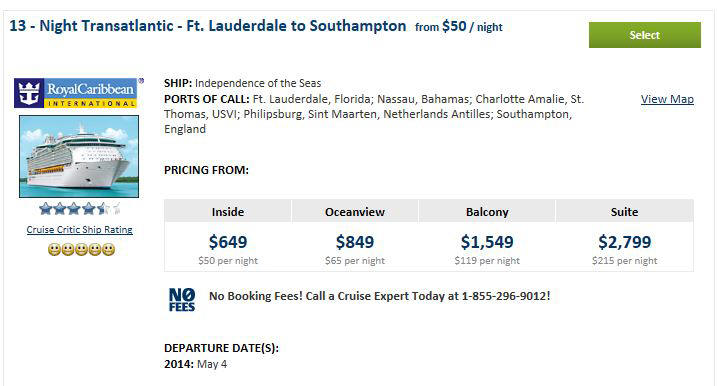Click the blue star rating icons
This screenshot has height=386, width=717.
point(80,209)
